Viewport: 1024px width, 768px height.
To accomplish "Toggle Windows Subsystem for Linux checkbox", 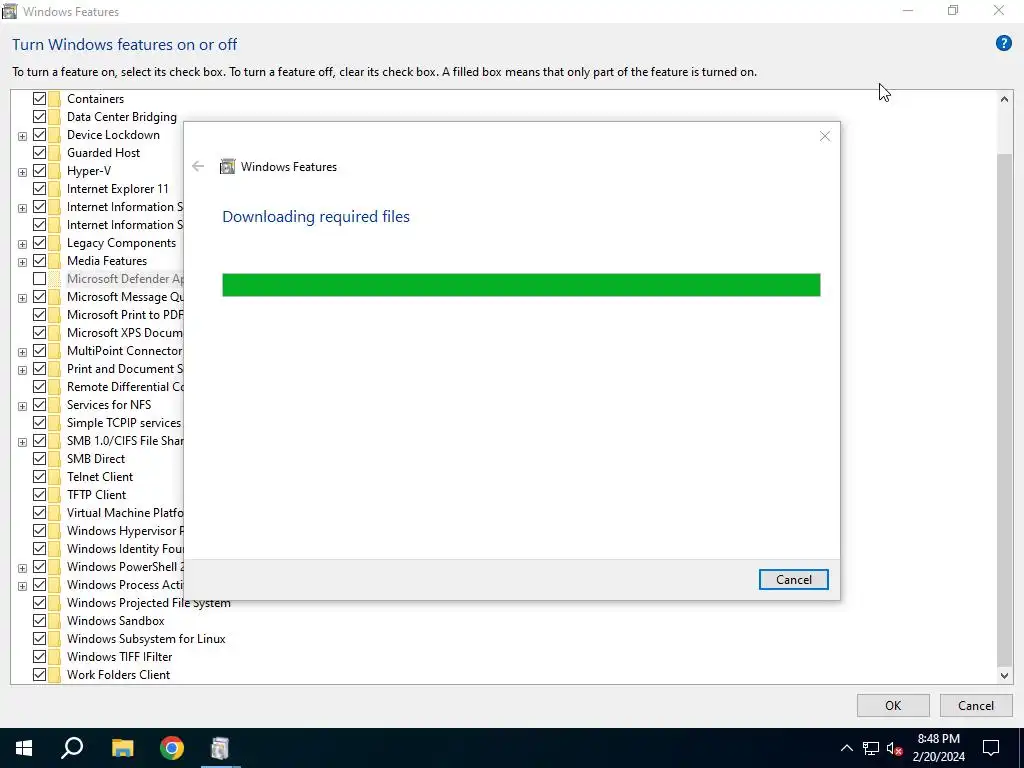I will (x=39, y=639).
